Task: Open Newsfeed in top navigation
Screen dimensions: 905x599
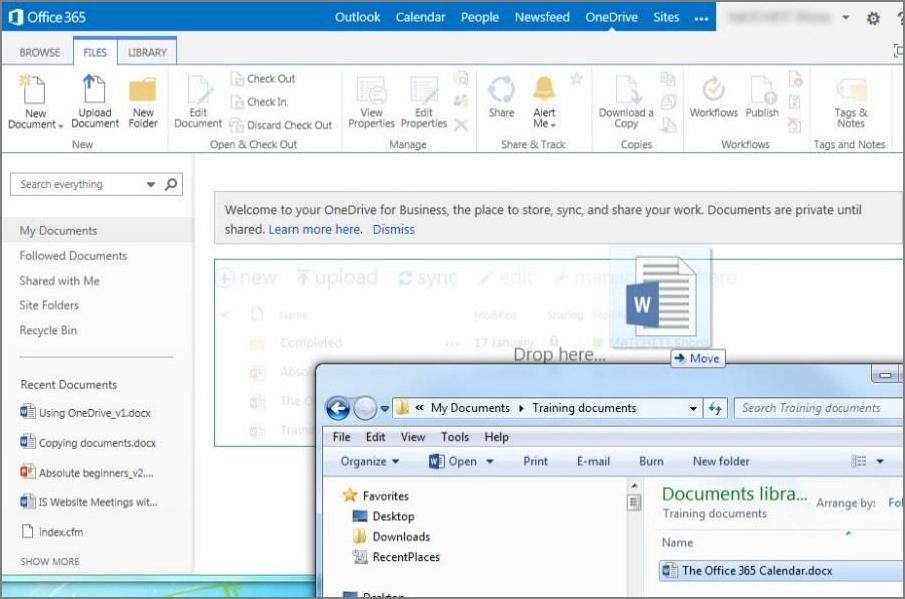Action: [x=542, y=17]
